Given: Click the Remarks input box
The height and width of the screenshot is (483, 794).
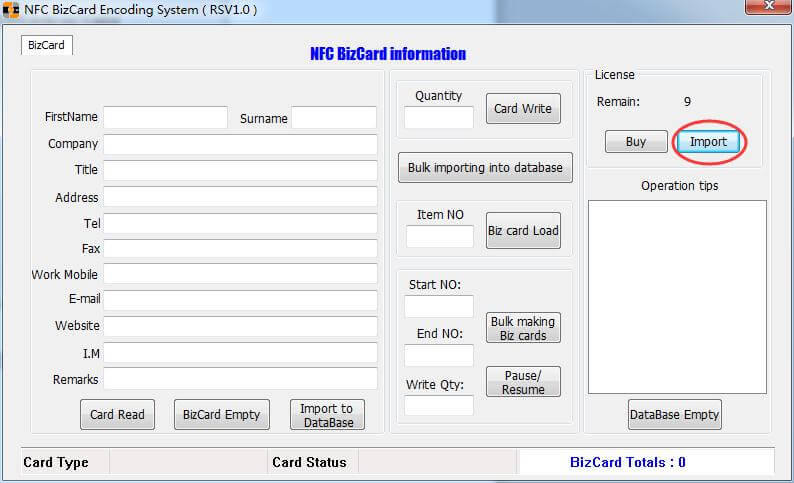Looking at the screenshot, I should click(241, 379).
